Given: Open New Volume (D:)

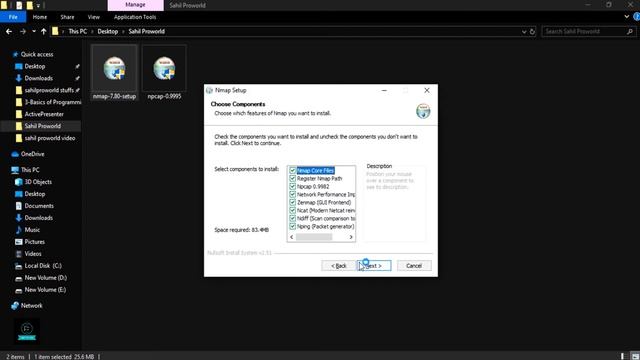Looking at the screenshot, I should pos(45,278).
